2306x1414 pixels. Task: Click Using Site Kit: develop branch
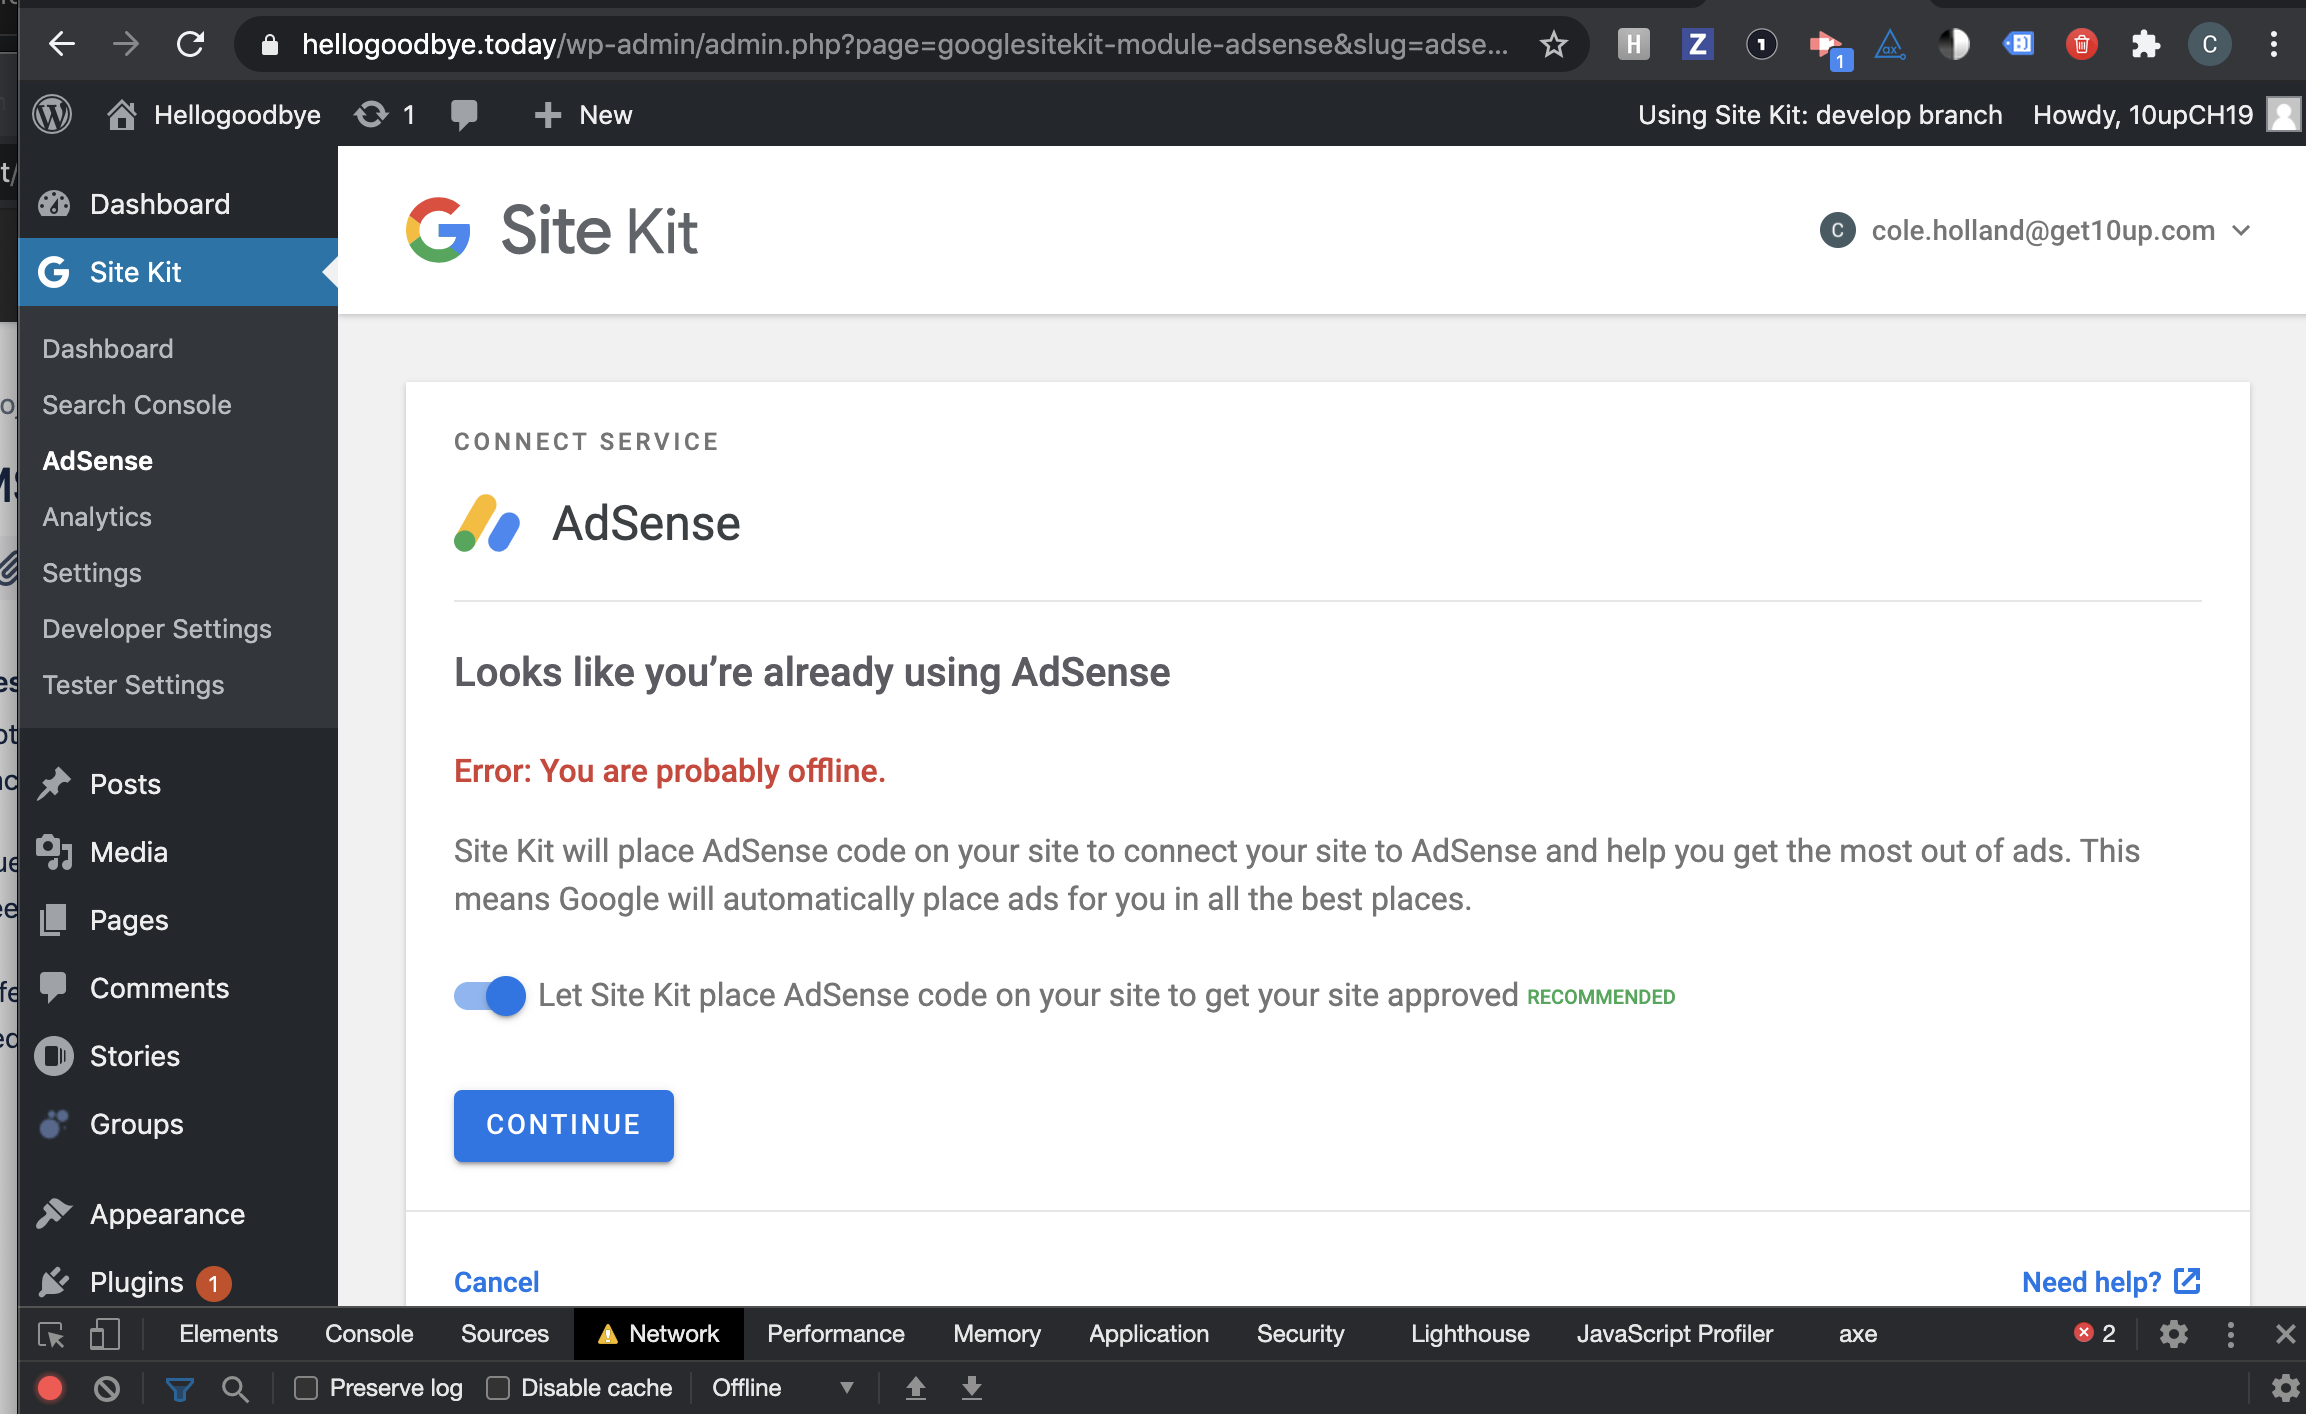pos(1819,115)
